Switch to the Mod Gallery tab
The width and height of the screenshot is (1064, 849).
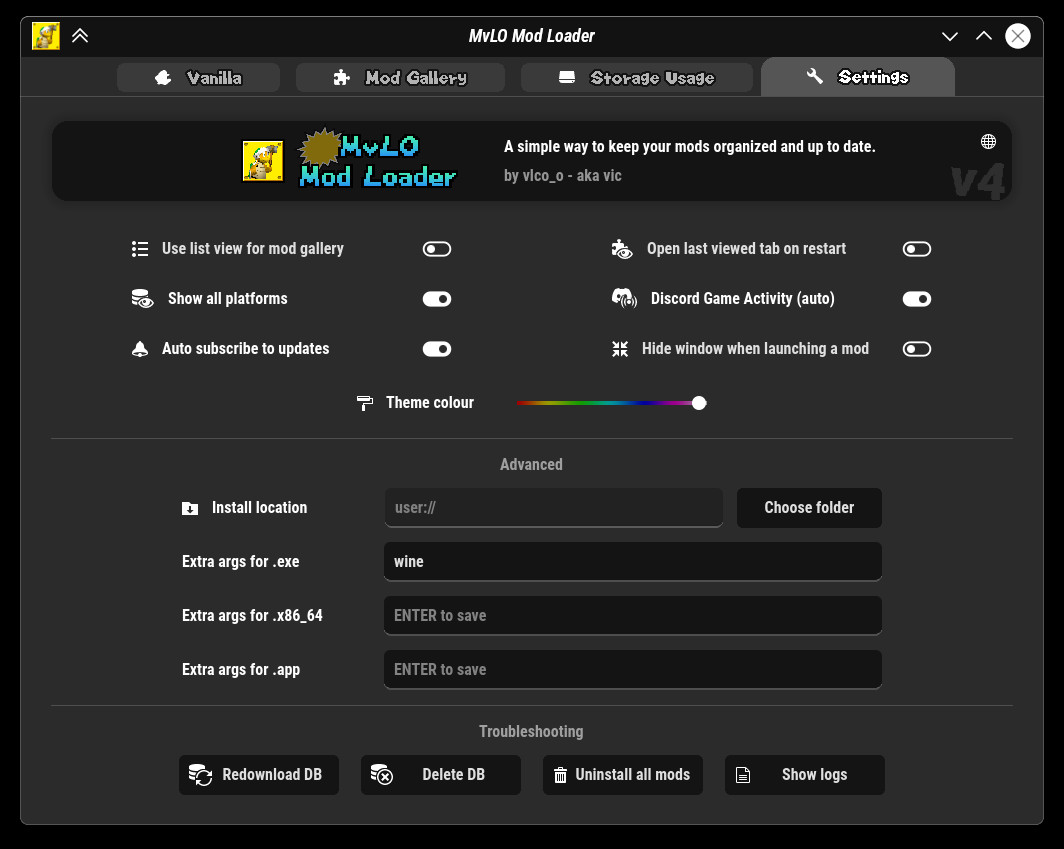pos(400,77)
